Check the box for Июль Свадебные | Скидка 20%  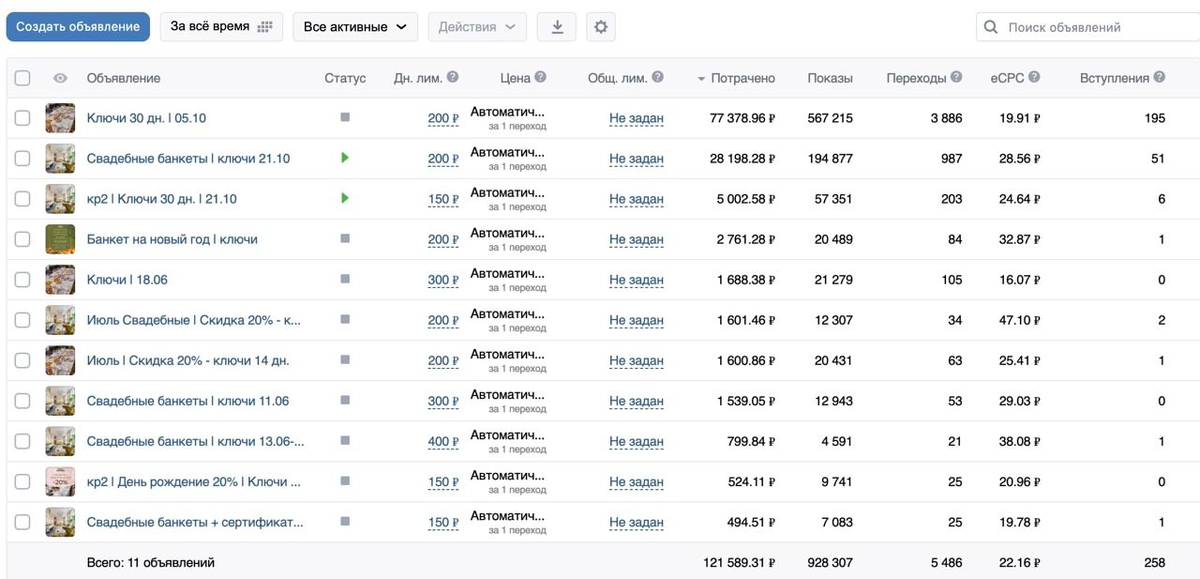[22, 320]
